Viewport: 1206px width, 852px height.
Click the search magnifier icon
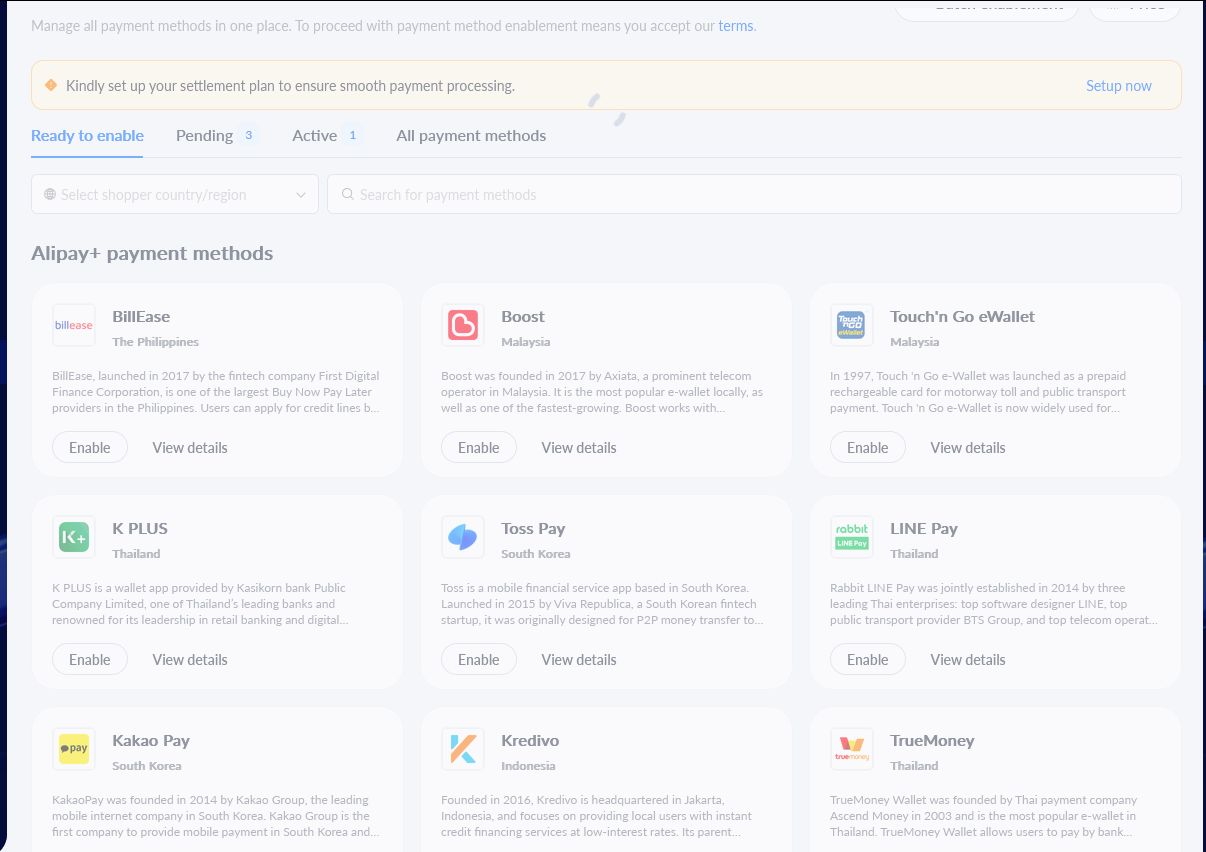coord(348,194)
